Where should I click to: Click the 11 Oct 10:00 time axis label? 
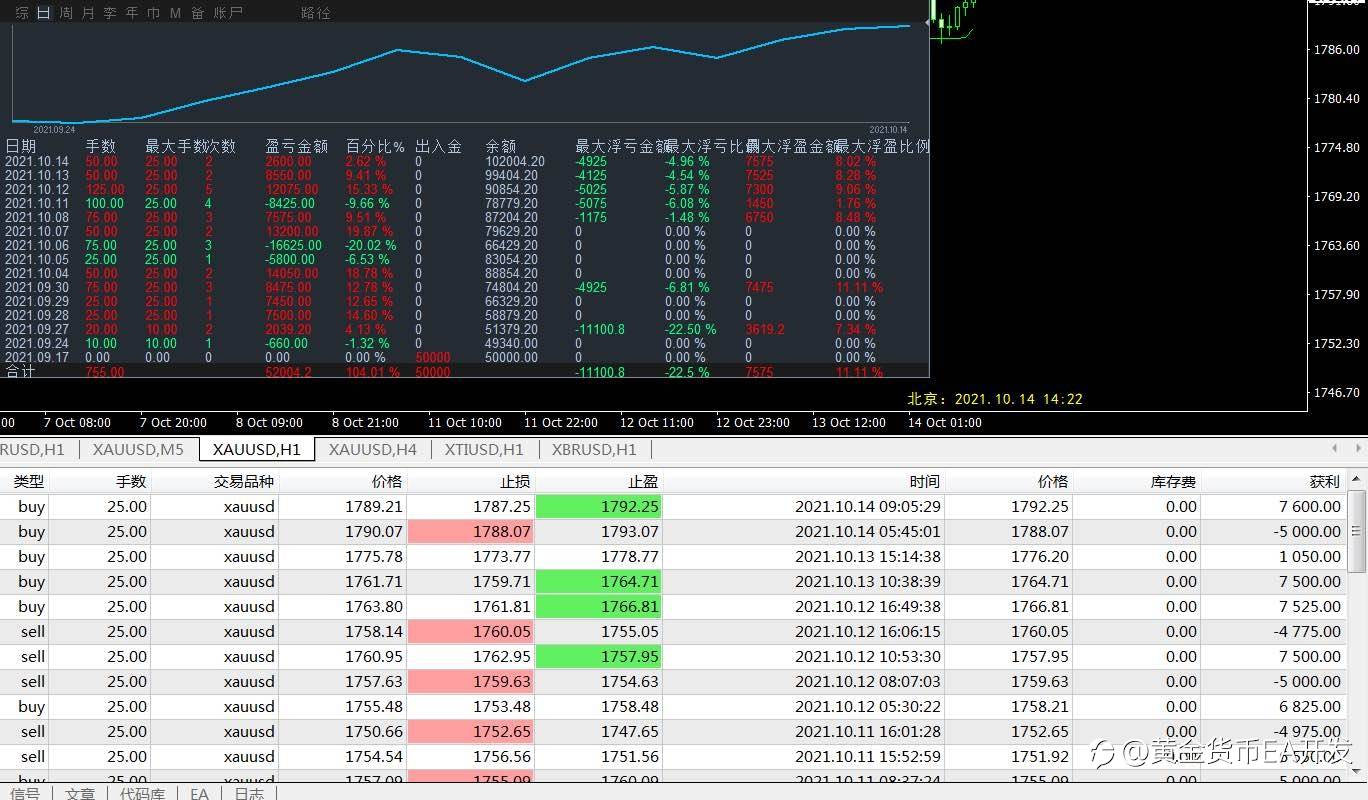pyautogui.click(x=465, y=423)
